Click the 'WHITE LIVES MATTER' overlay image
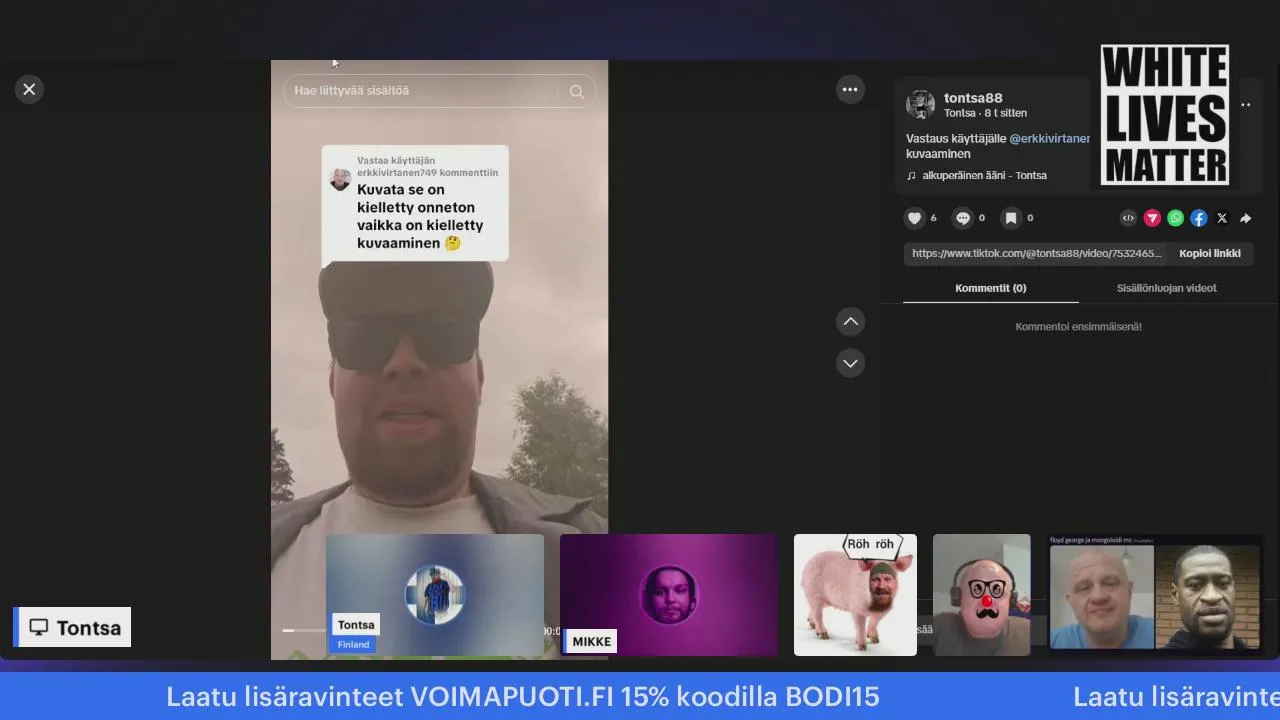This screenshot has width=1280, height=720. pos(1165,114)
